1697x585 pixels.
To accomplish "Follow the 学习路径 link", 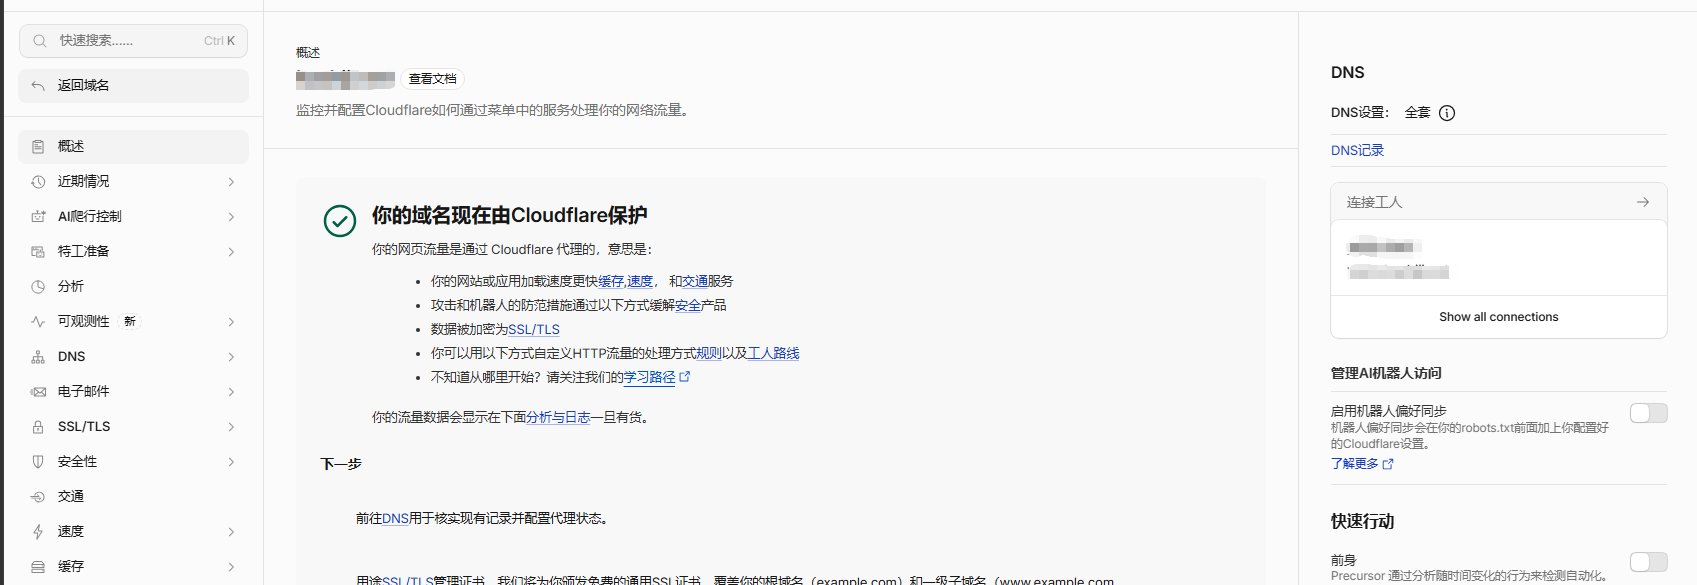I will [656, 377].
